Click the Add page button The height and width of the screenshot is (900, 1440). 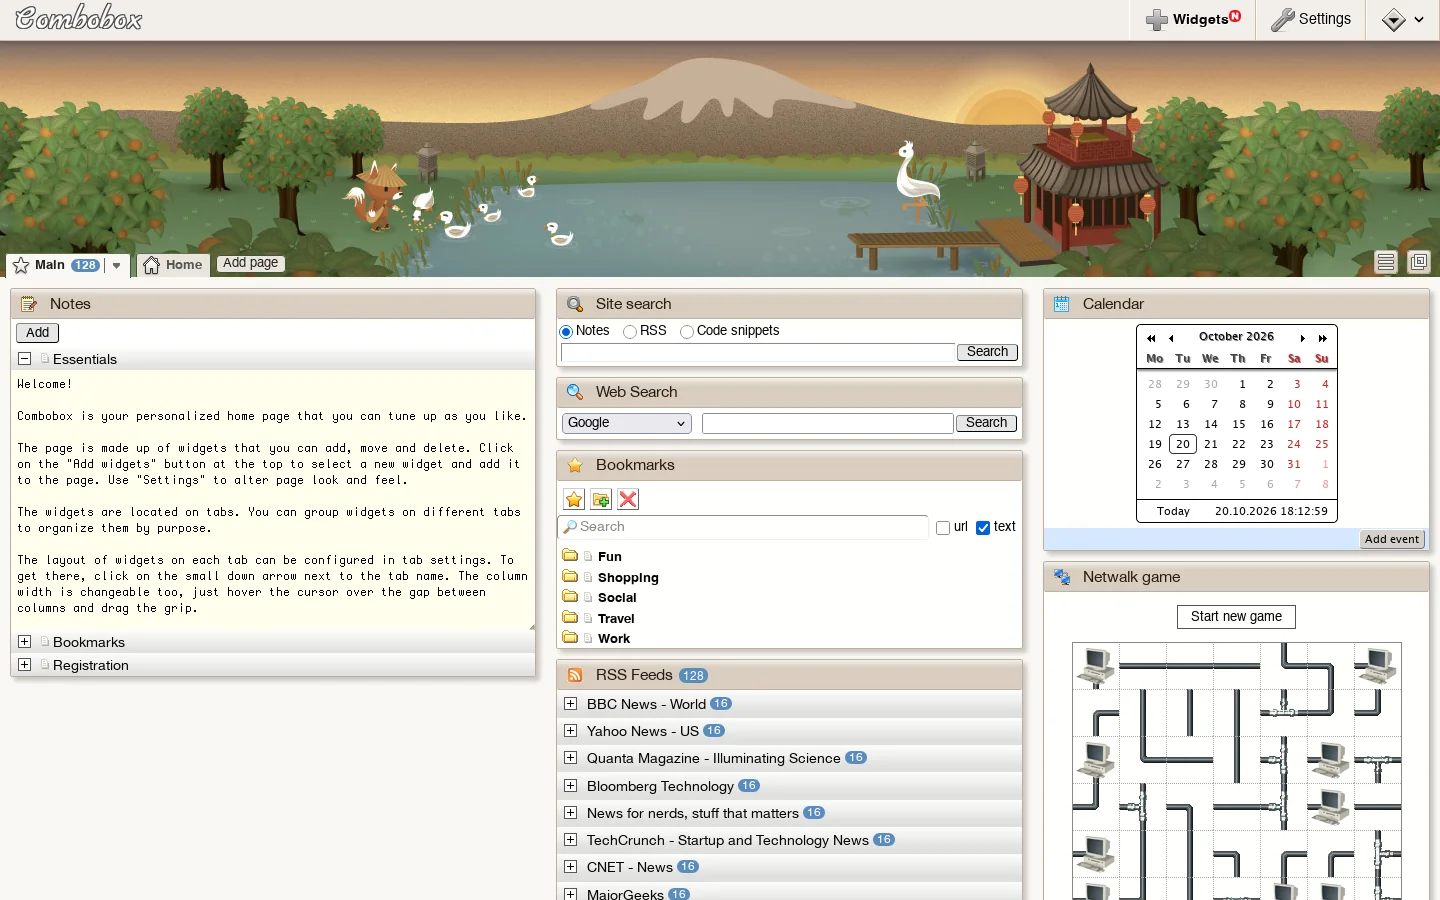coord(251,263)
